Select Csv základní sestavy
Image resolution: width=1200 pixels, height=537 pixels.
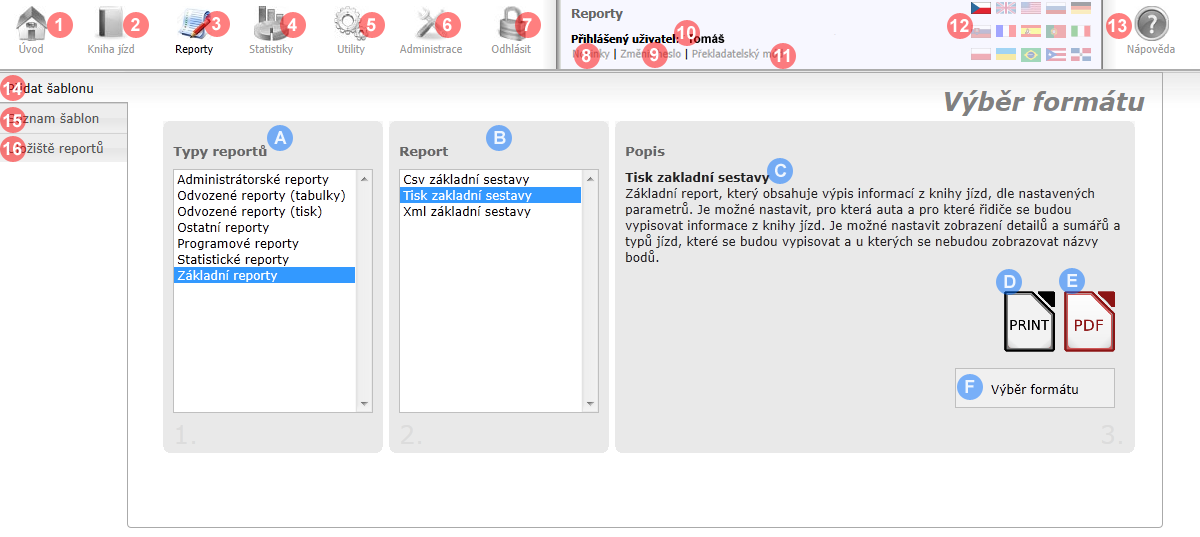[x=490, y=179]
